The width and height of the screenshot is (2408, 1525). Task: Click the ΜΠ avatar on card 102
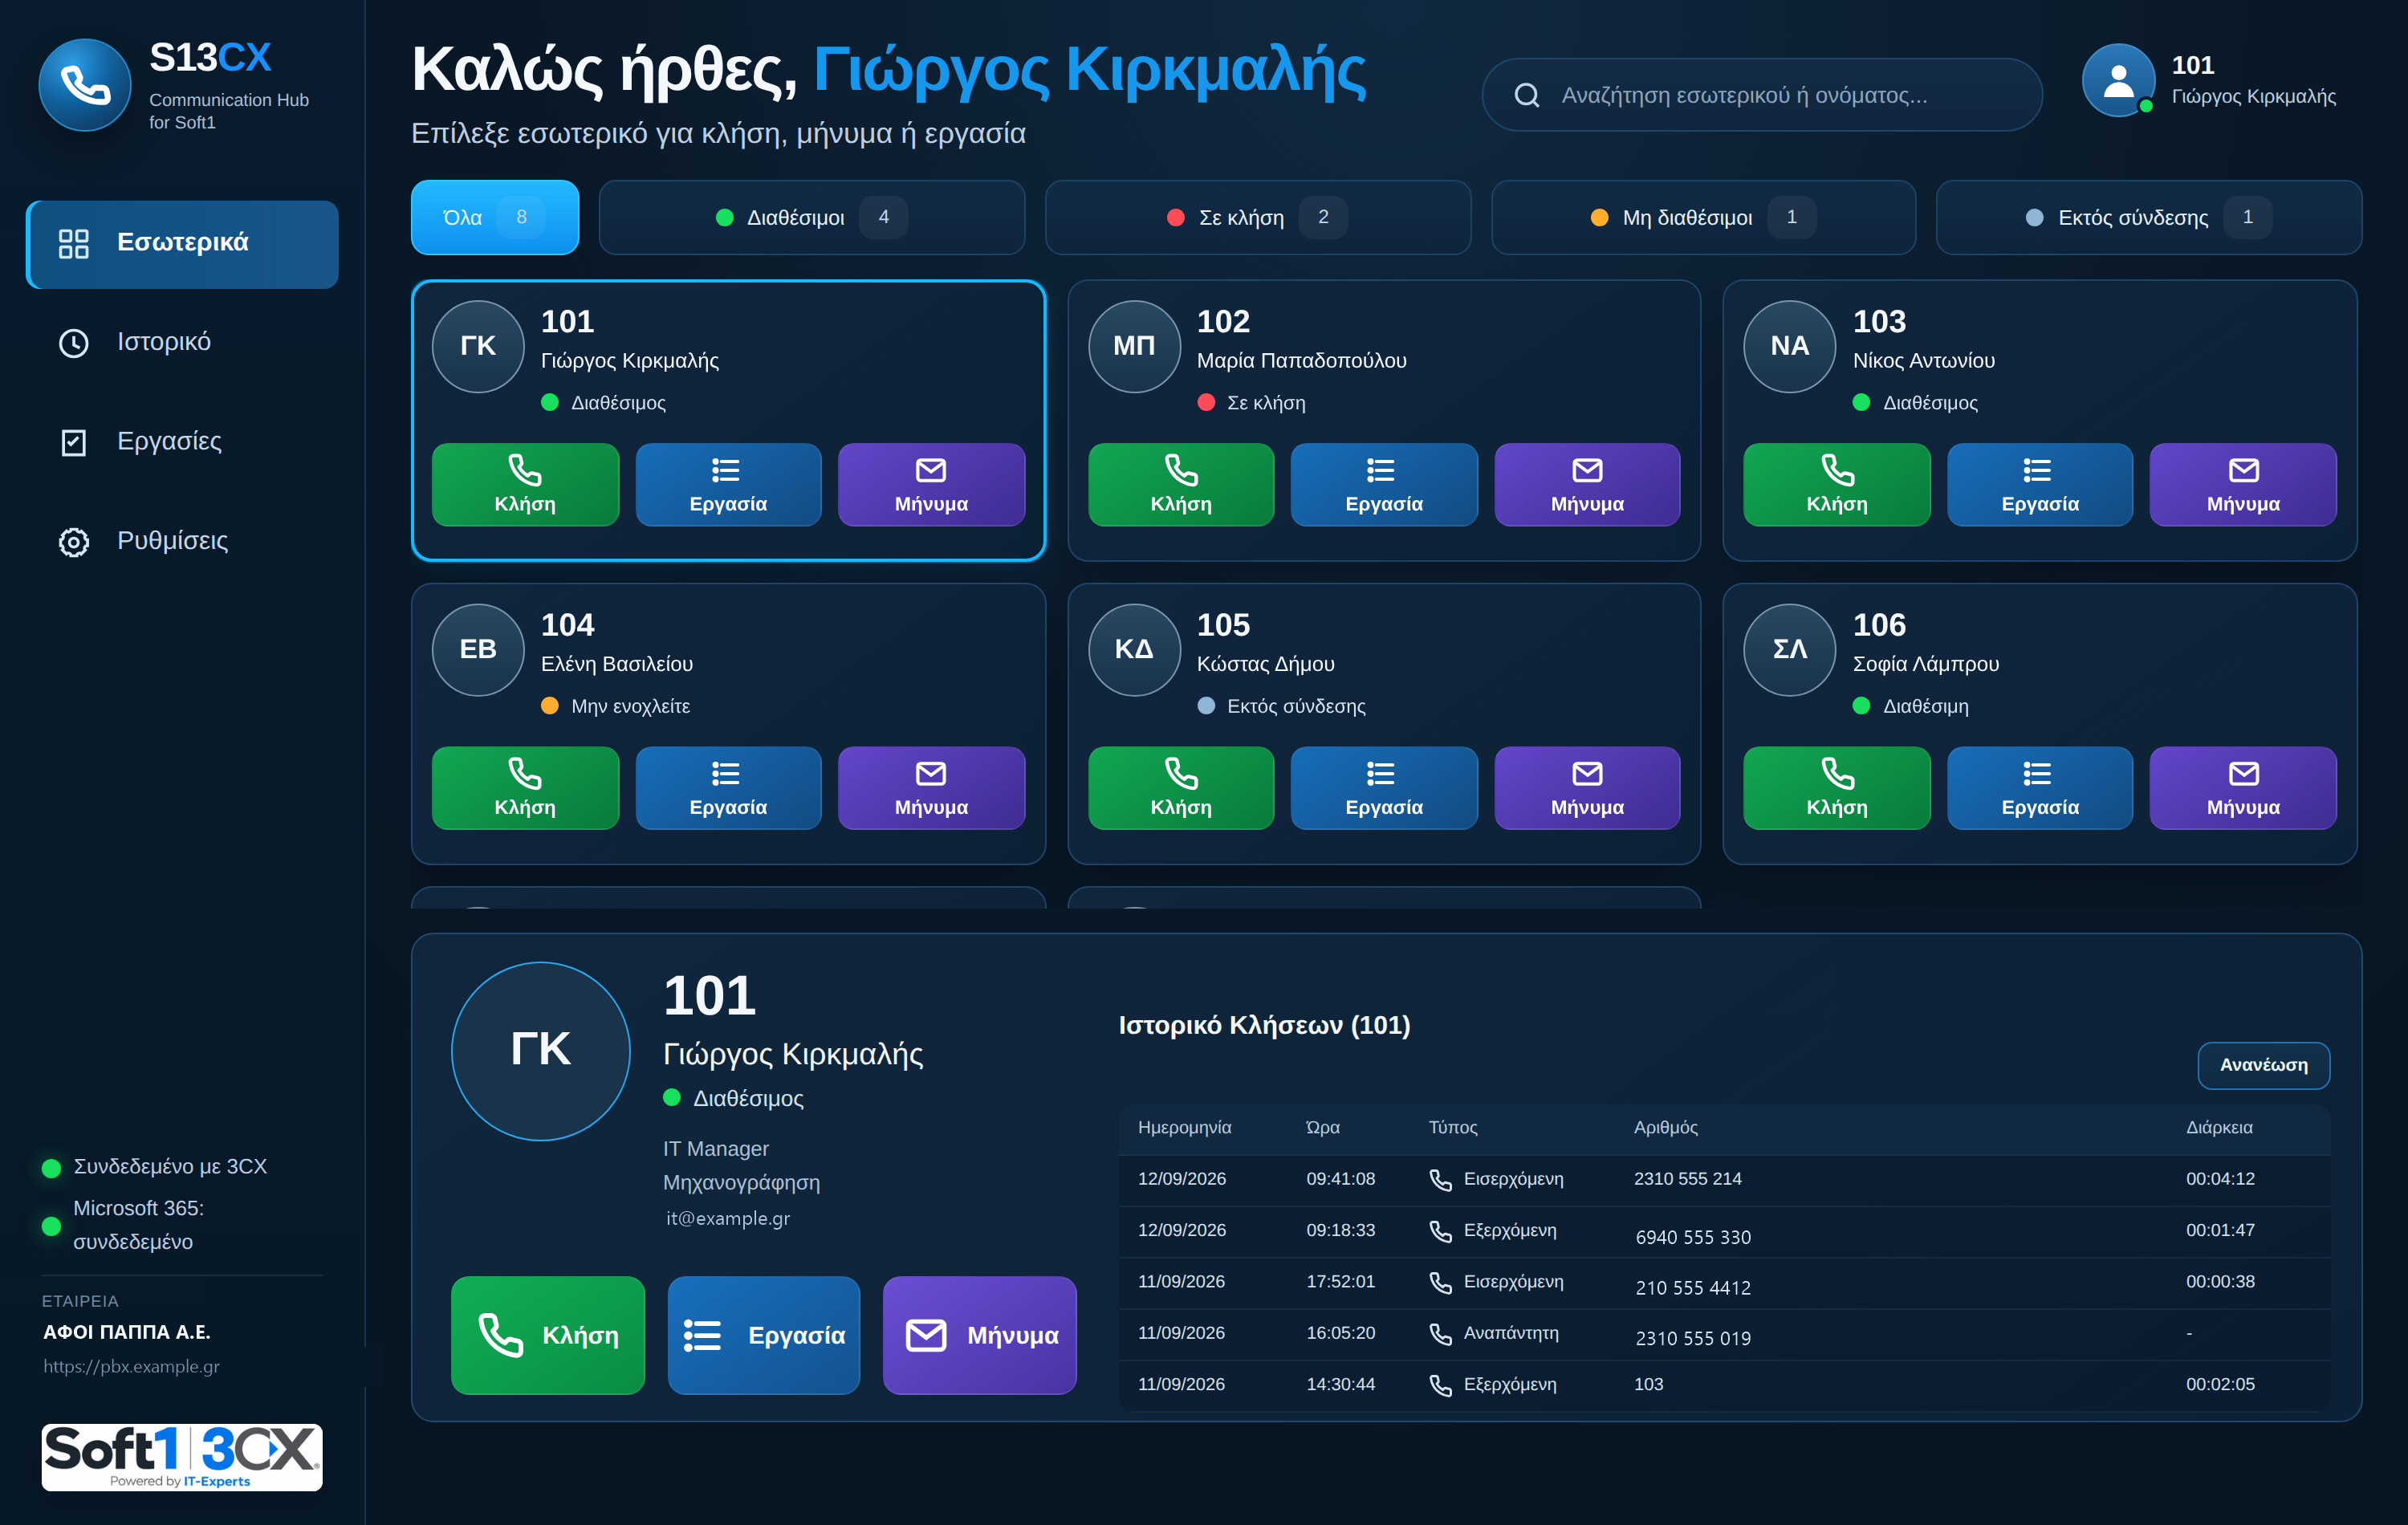[1134, 346]
